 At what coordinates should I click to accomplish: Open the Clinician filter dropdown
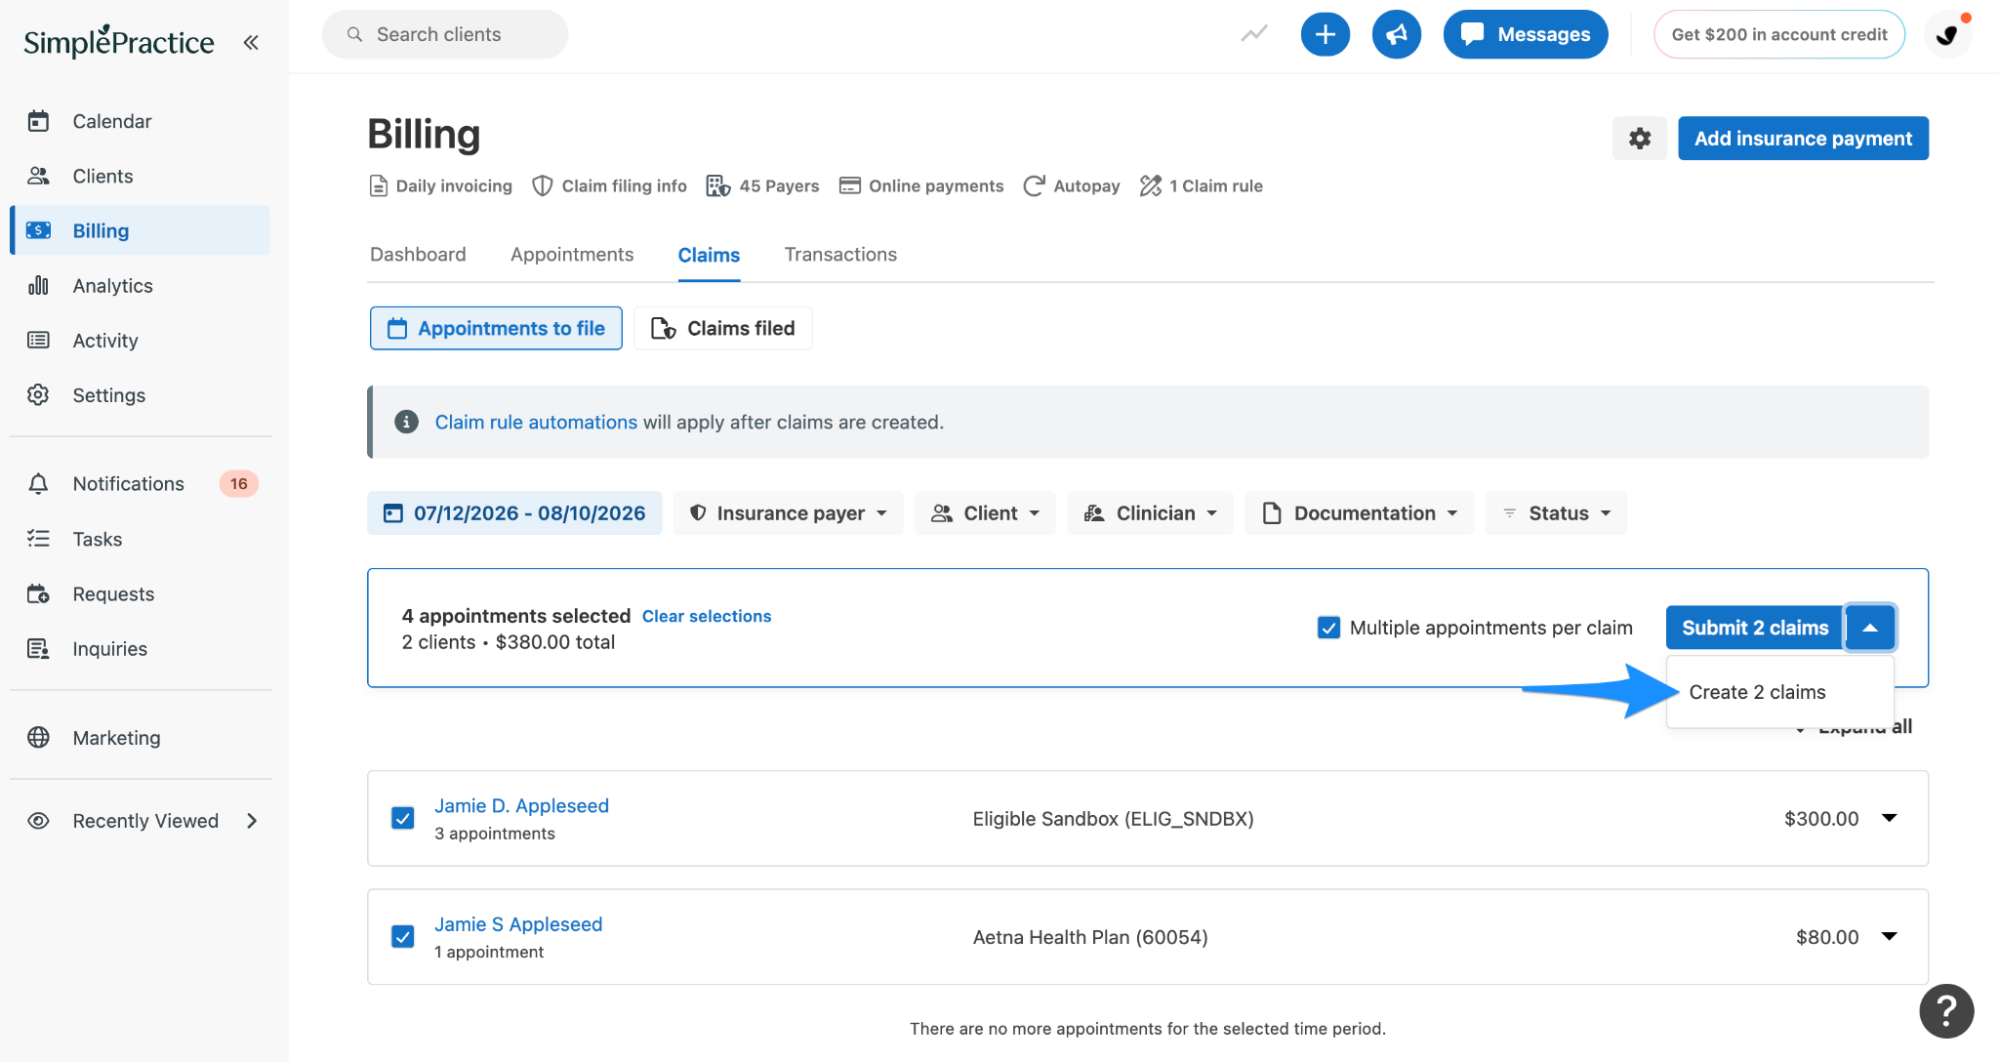[x=1150, y=513]
